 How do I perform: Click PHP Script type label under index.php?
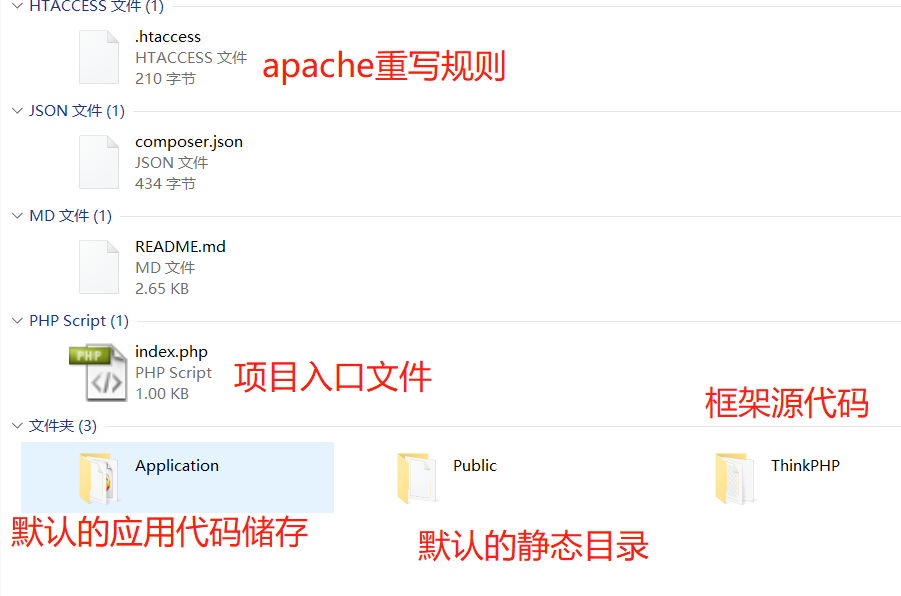point(174,373)
